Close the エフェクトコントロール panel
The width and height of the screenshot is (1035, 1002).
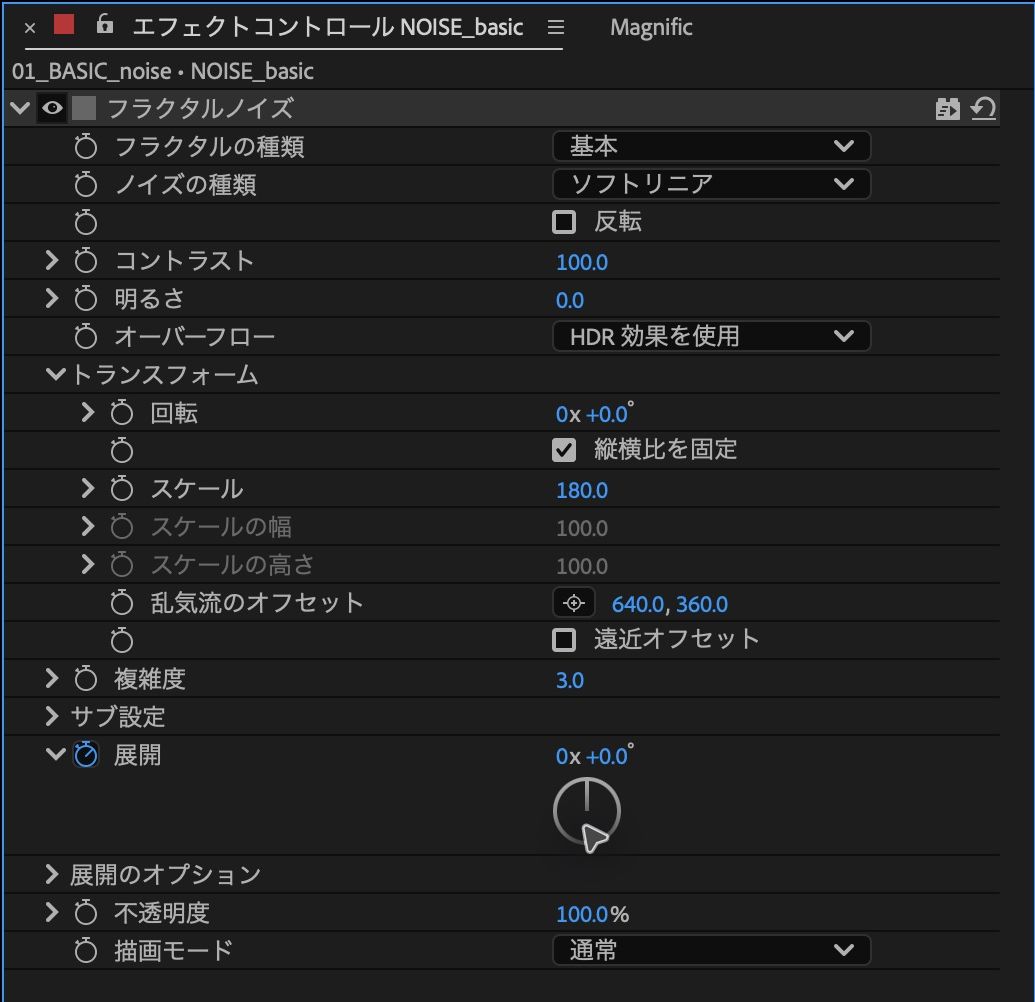coord(30,28)
